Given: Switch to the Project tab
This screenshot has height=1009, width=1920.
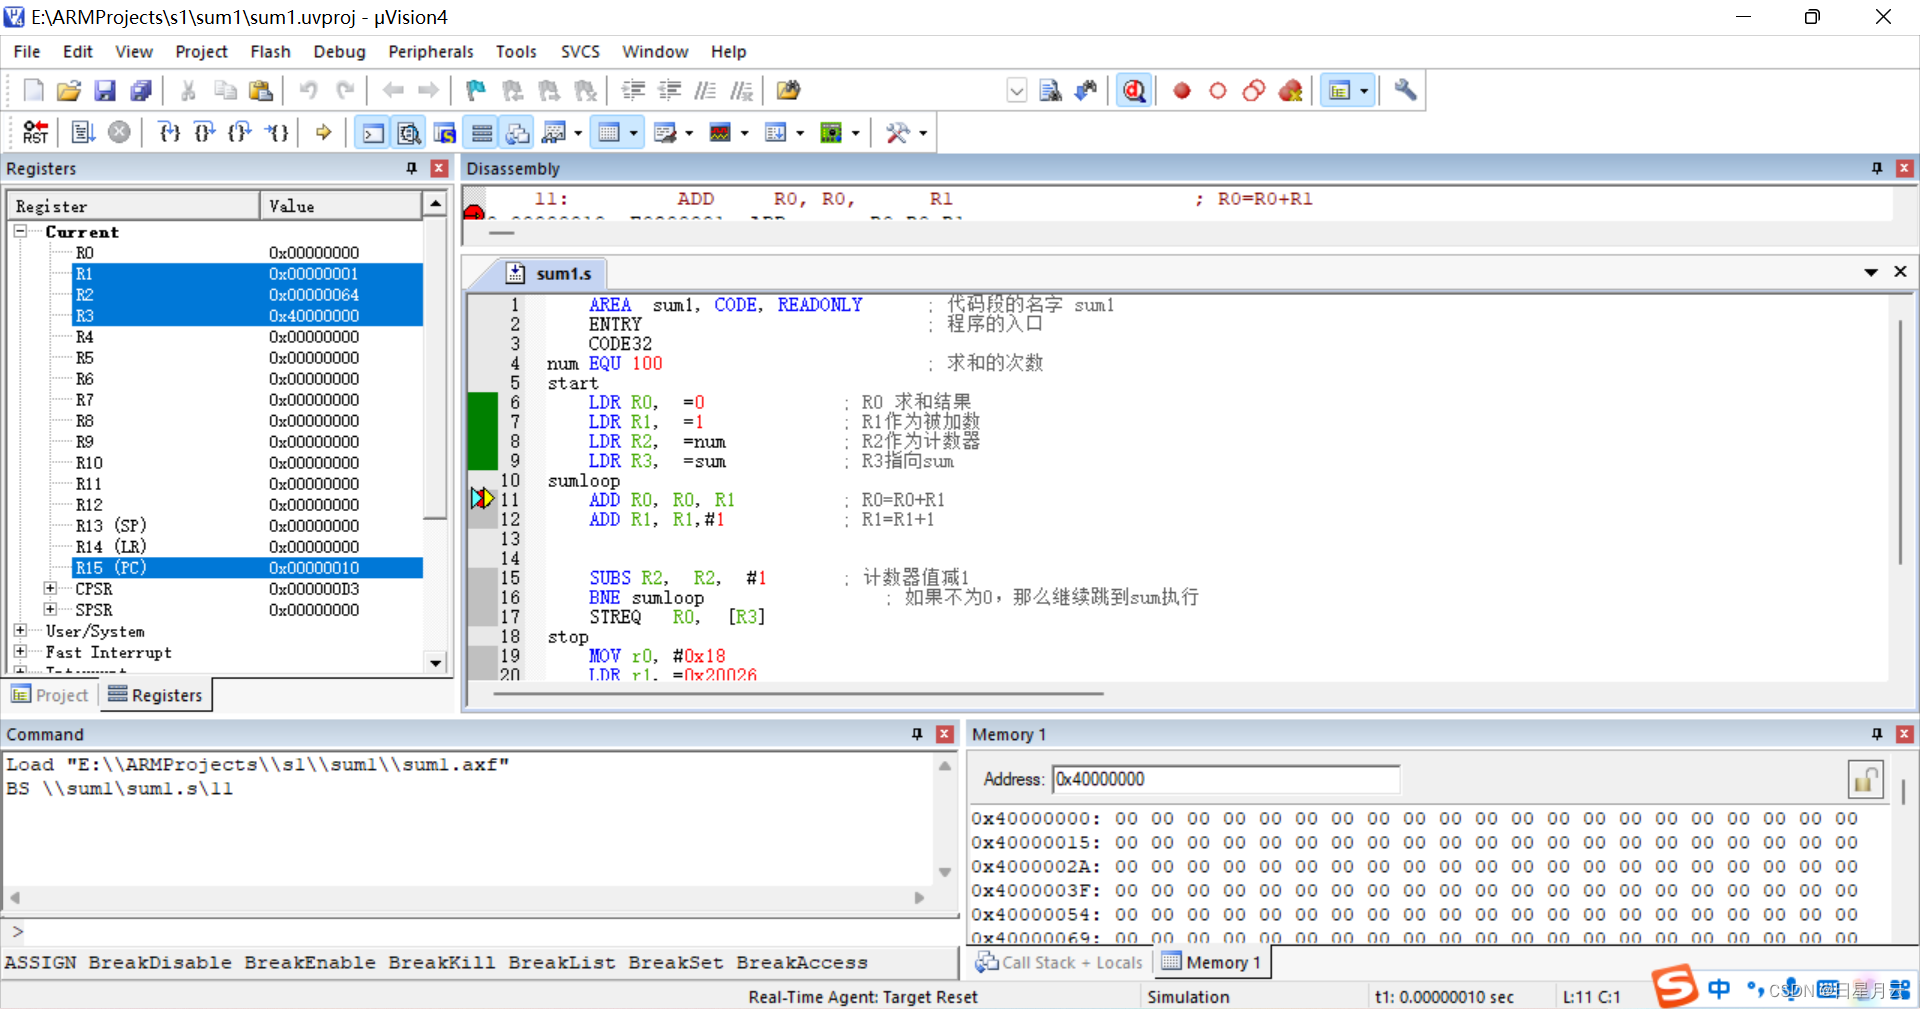Looking at the screenshot, I should (51, 694).
